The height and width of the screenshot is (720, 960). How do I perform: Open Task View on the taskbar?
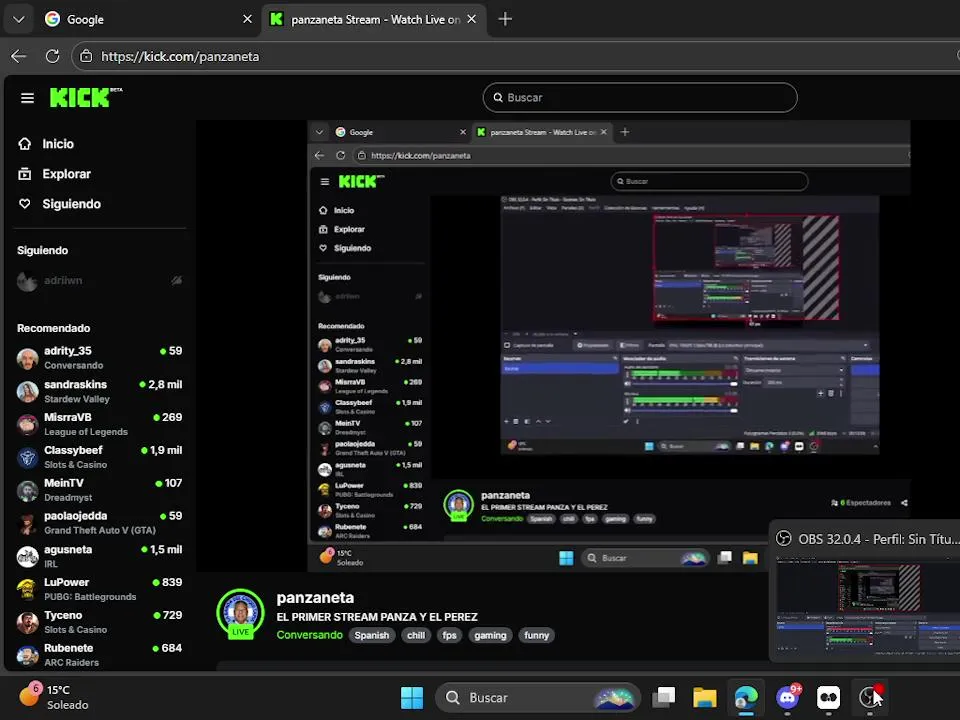tap(664, 697)
